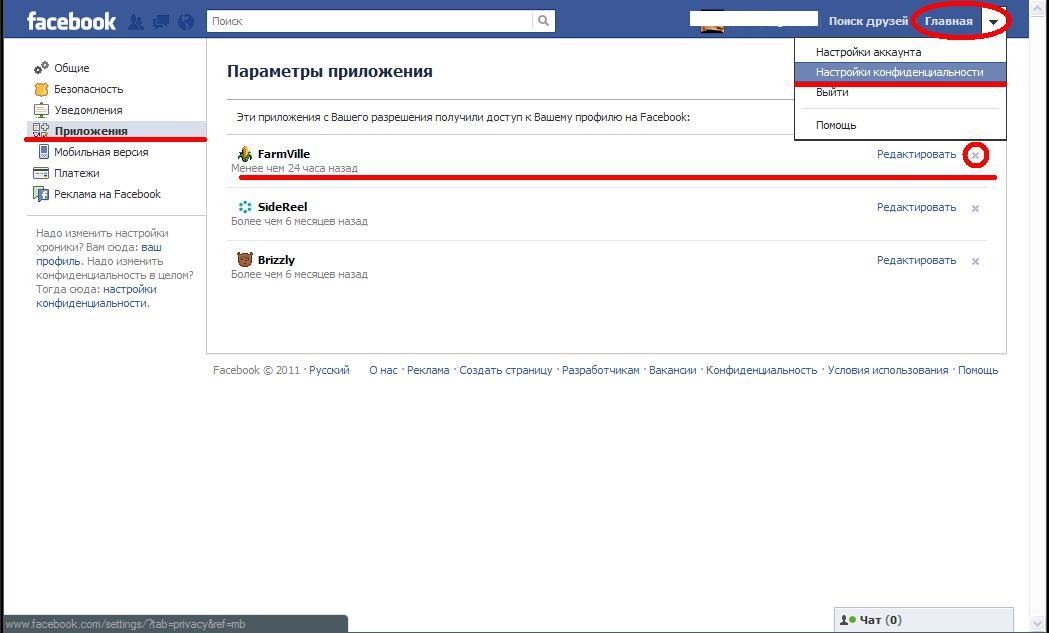
Task: Toggle the account dropdown arrow
Action: (993, 22)
